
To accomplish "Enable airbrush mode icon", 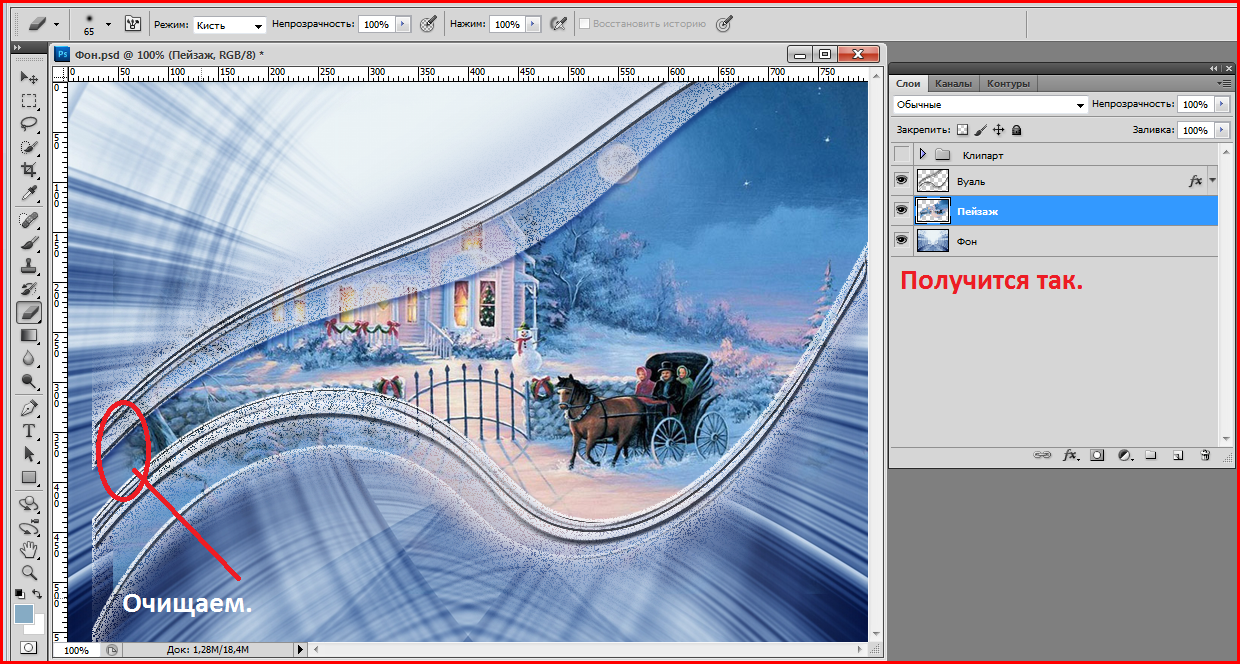I will click(x=559, y=23).
